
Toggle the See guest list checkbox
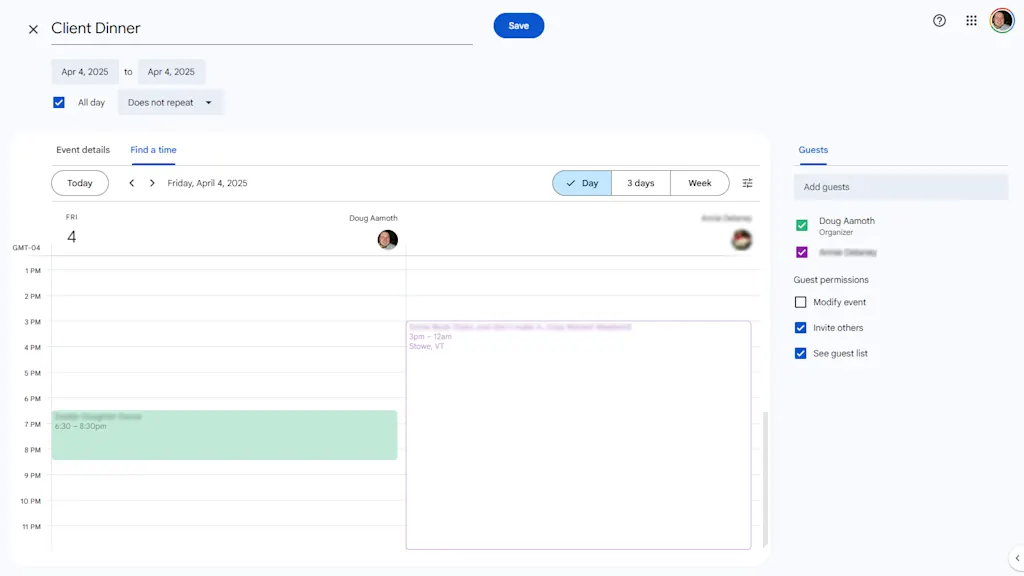(x=800, y=353)
